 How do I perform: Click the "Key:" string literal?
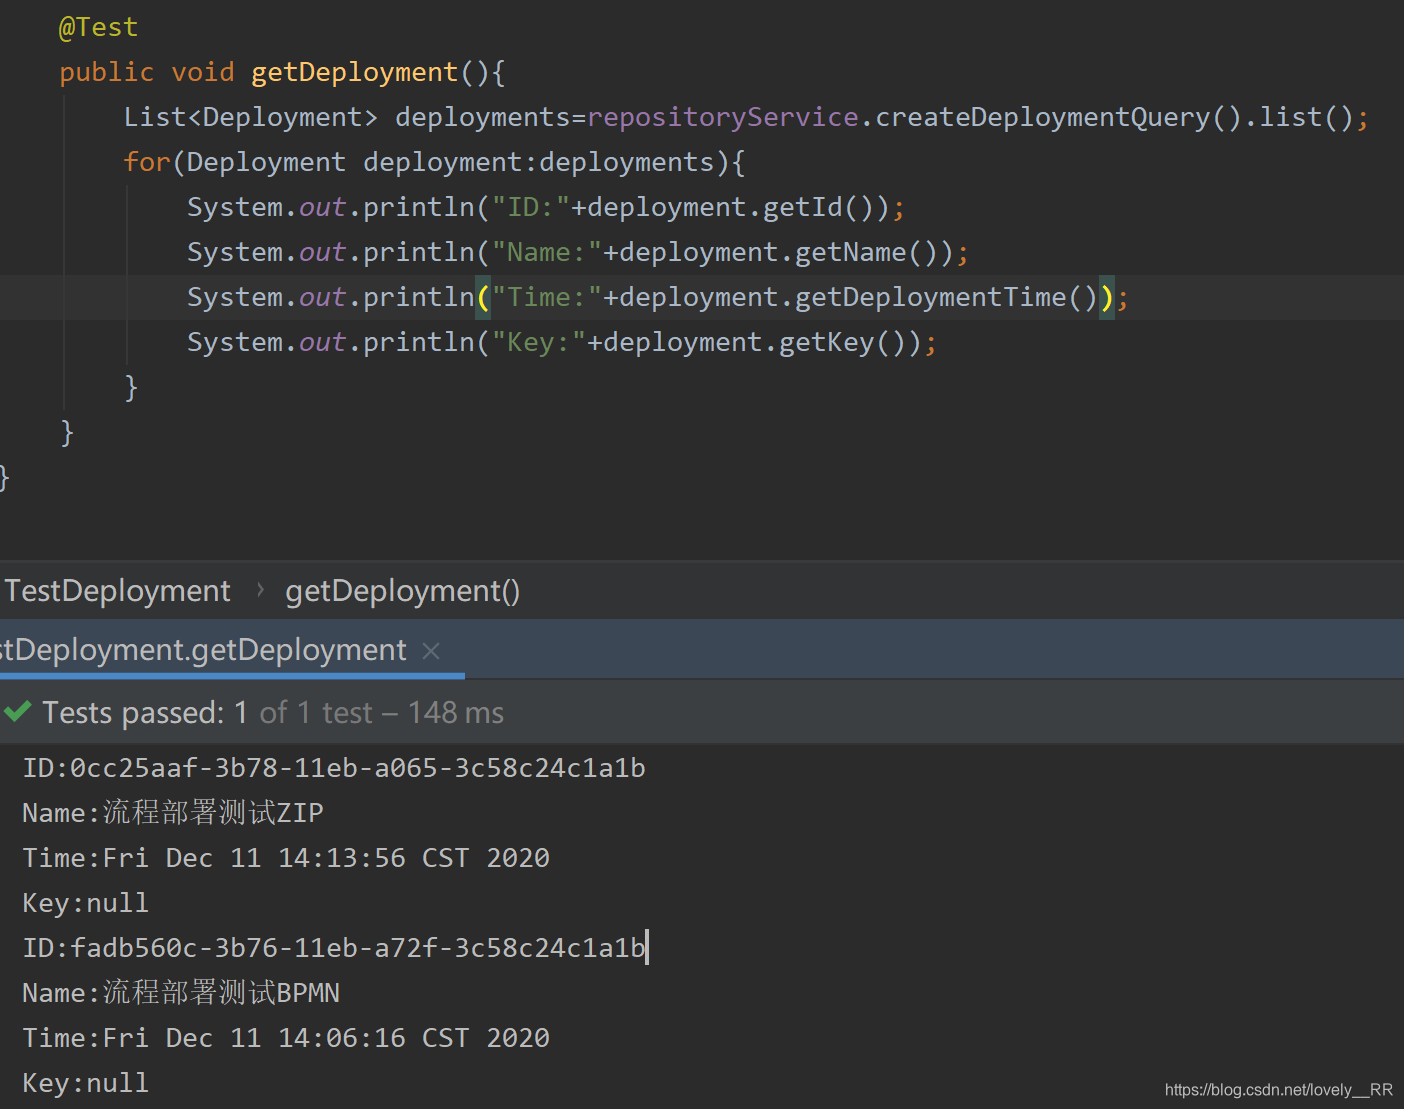pyautogui.click(x=538, y=342)
